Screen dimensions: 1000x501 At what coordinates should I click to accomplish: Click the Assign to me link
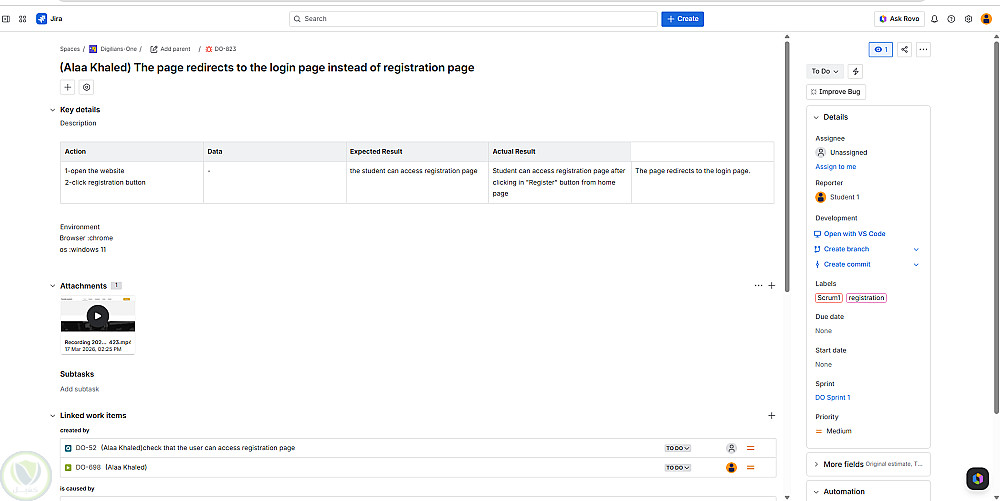coord(836,167)
